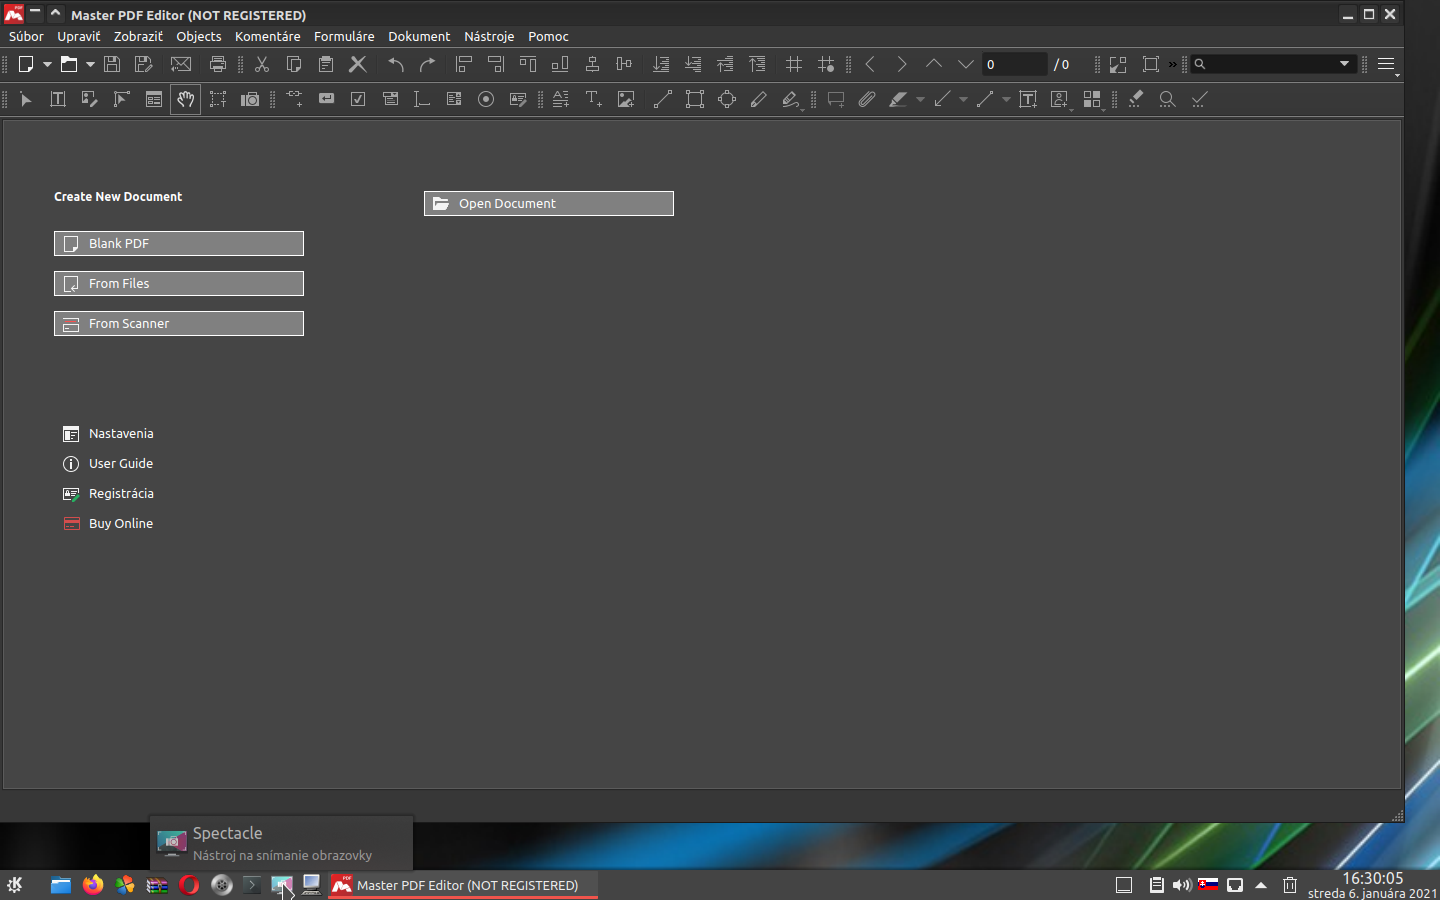Screen dimensions: 1440x900
Task: Click the page number input field
Action: click(x=1014, y=64)
